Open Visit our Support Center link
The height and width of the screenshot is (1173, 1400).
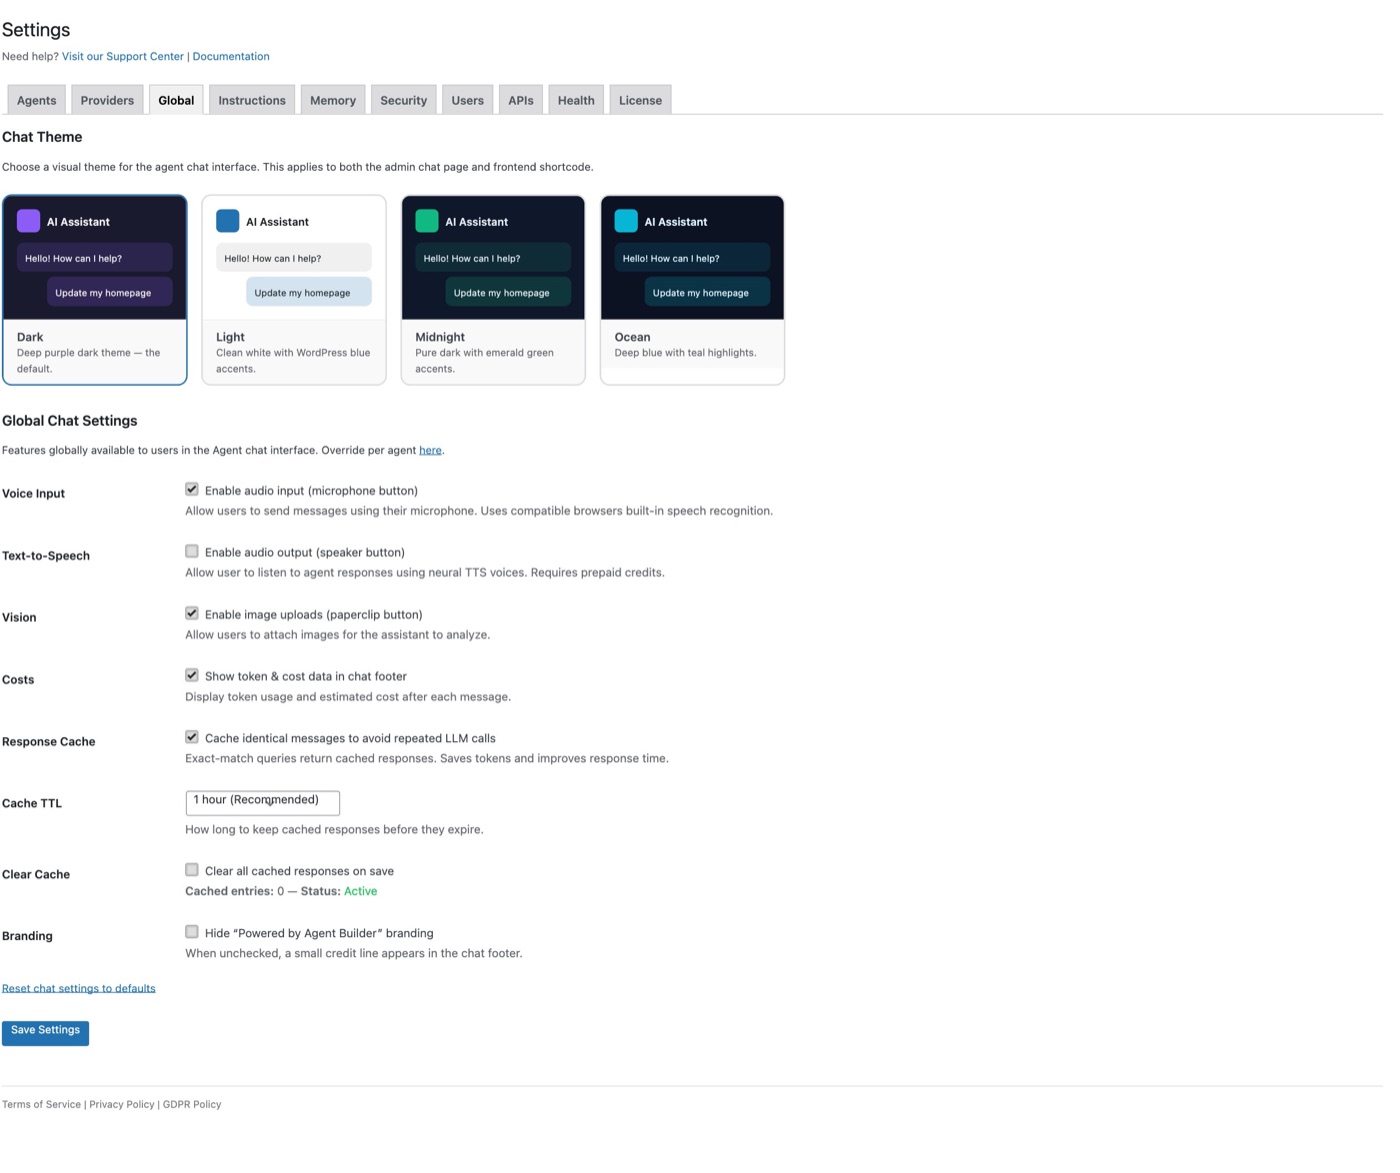pos(123,57)
